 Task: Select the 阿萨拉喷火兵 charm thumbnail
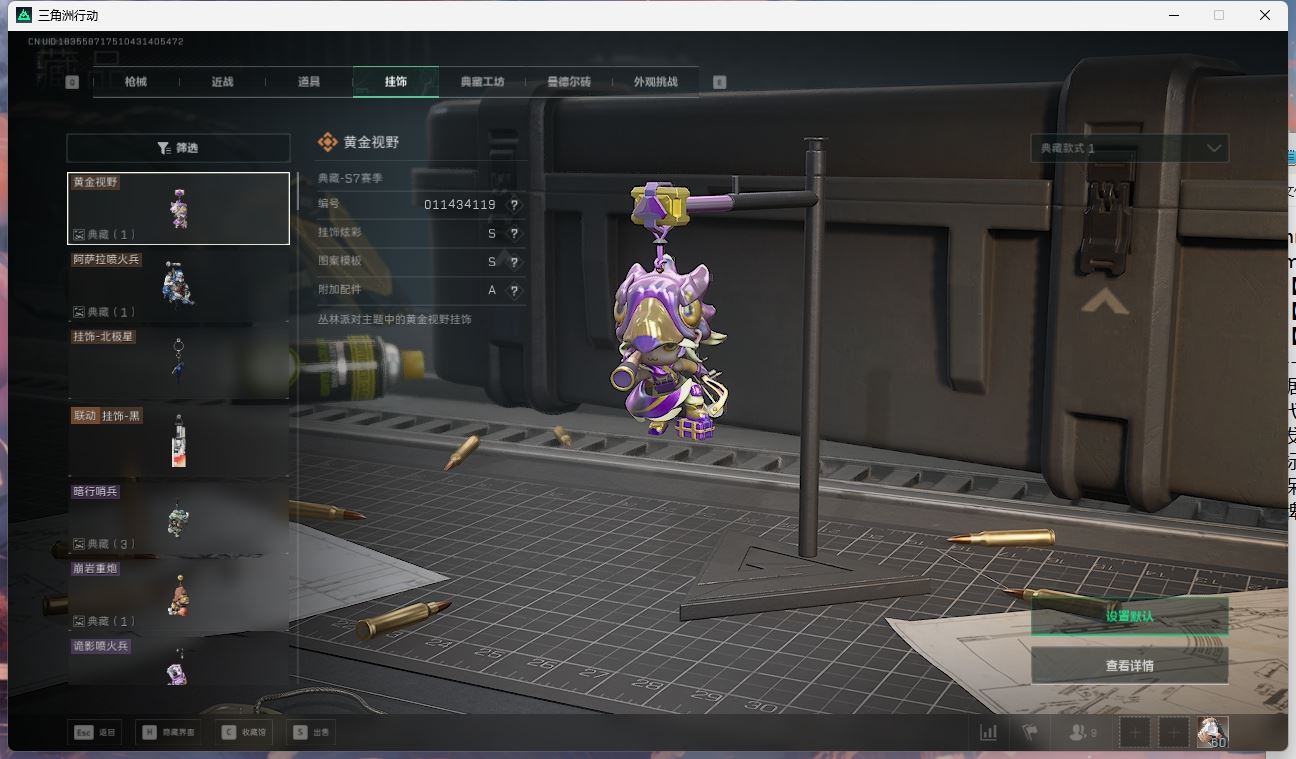tap(178, 285)
